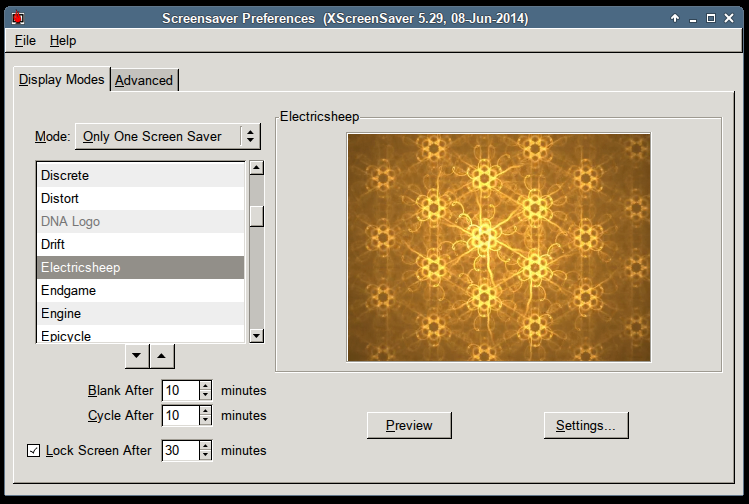Click the up arrow below the screensaver list
Viewport: 749px width, 504px height.
pyautogui.click(x=164, y=356)
